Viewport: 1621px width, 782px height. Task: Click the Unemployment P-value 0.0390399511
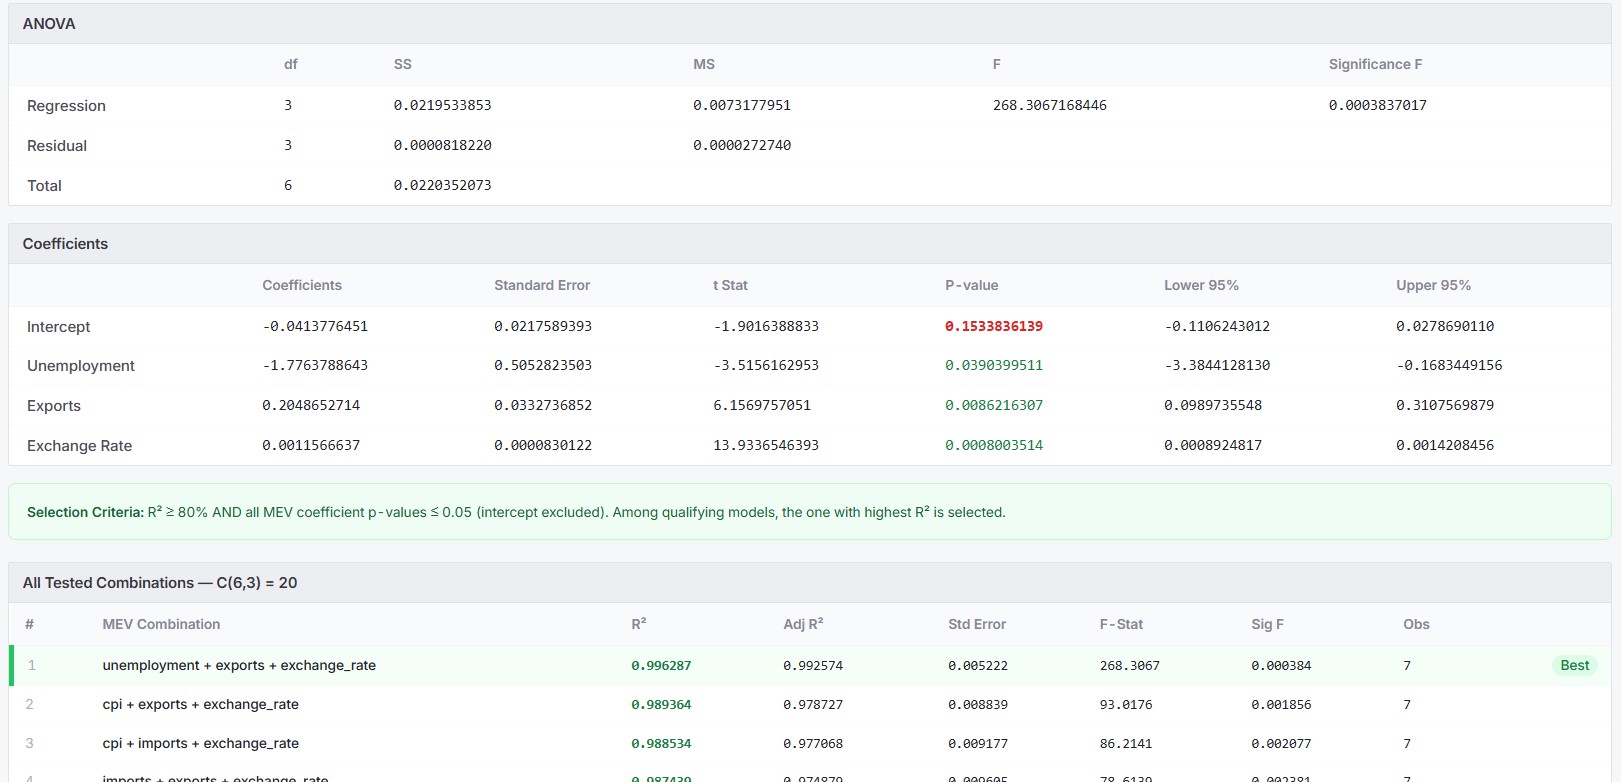pyautogui.click(x=994, y=365)
